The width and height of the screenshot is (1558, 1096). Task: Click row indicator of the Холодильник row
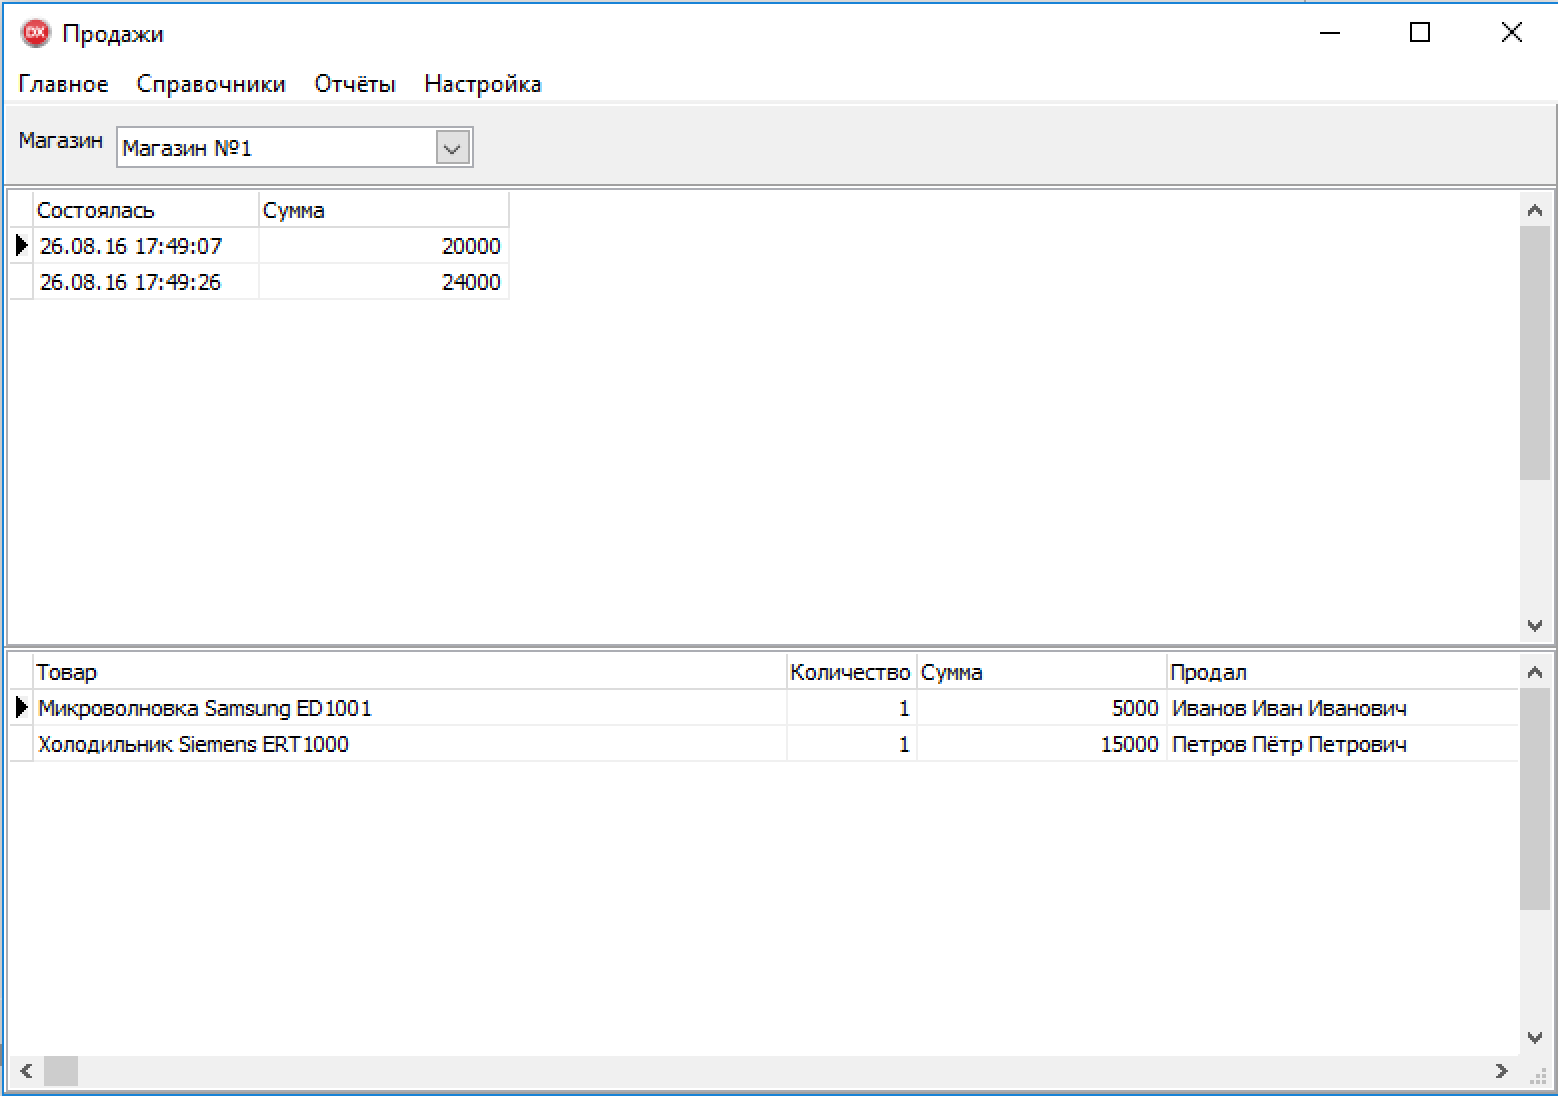click(21, 744)
